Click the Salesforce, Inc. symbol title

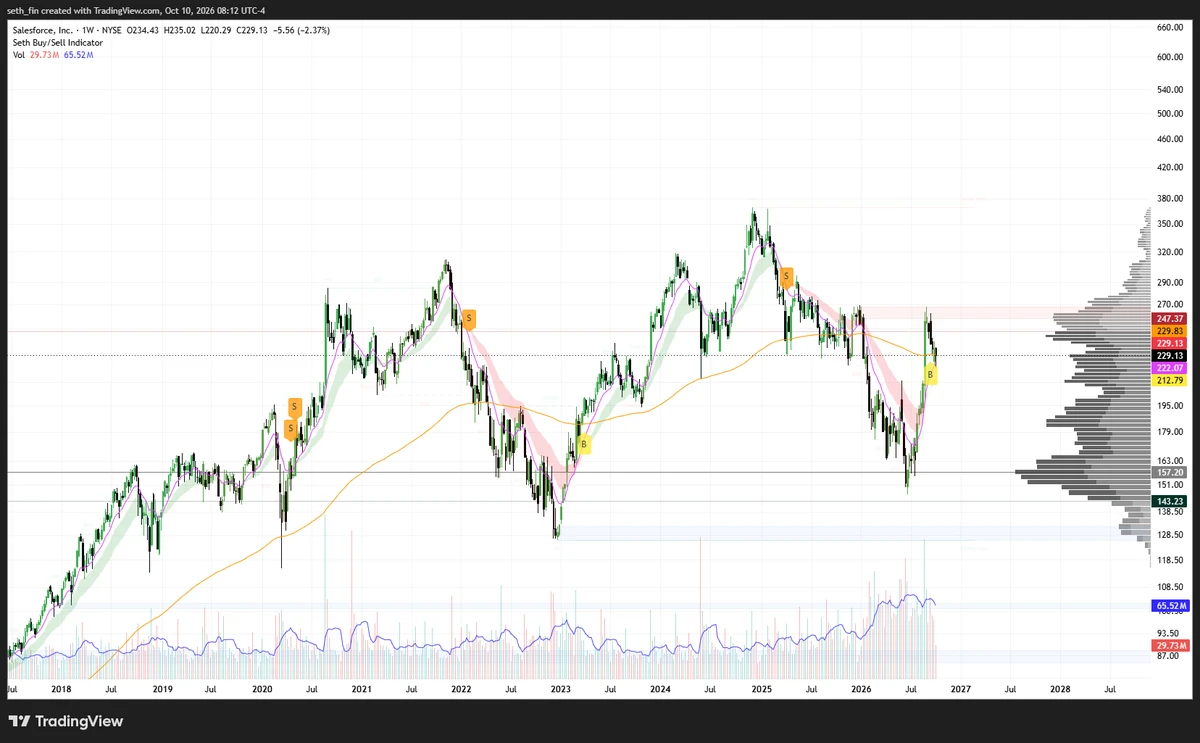(42, 30)
